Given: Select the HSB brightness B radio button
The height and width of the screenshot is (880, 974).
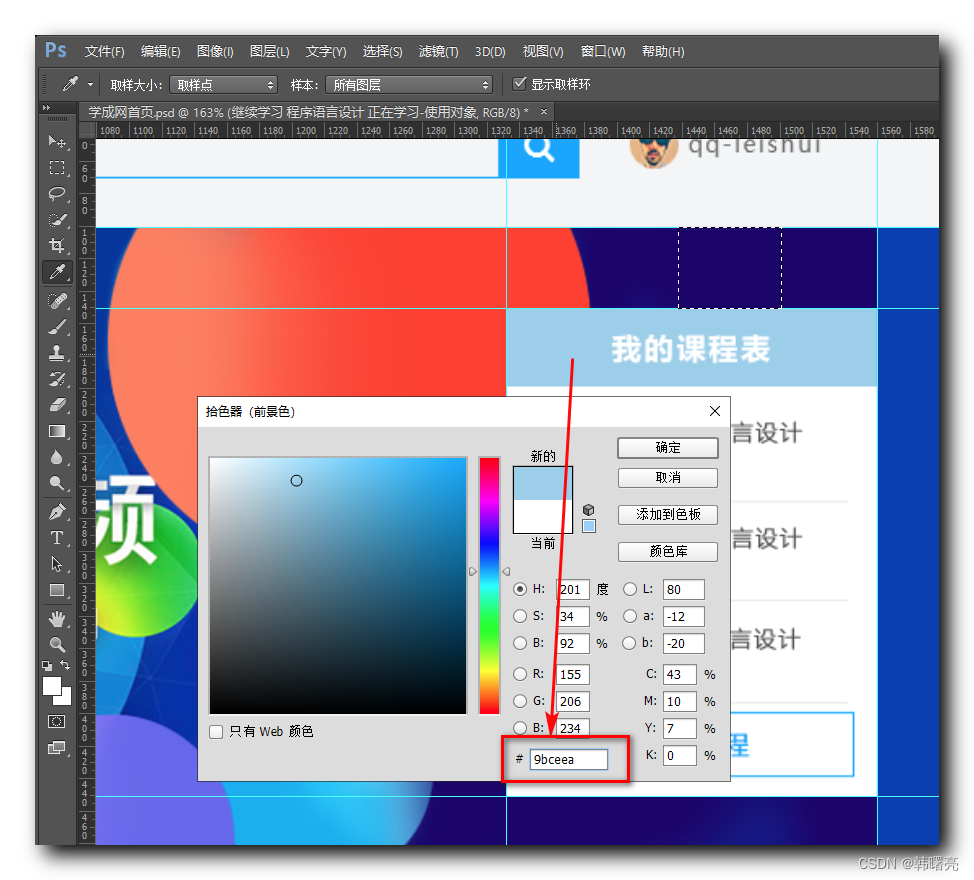Looking at the screenshot, I should pyautogui.click(x=520, y=643).
